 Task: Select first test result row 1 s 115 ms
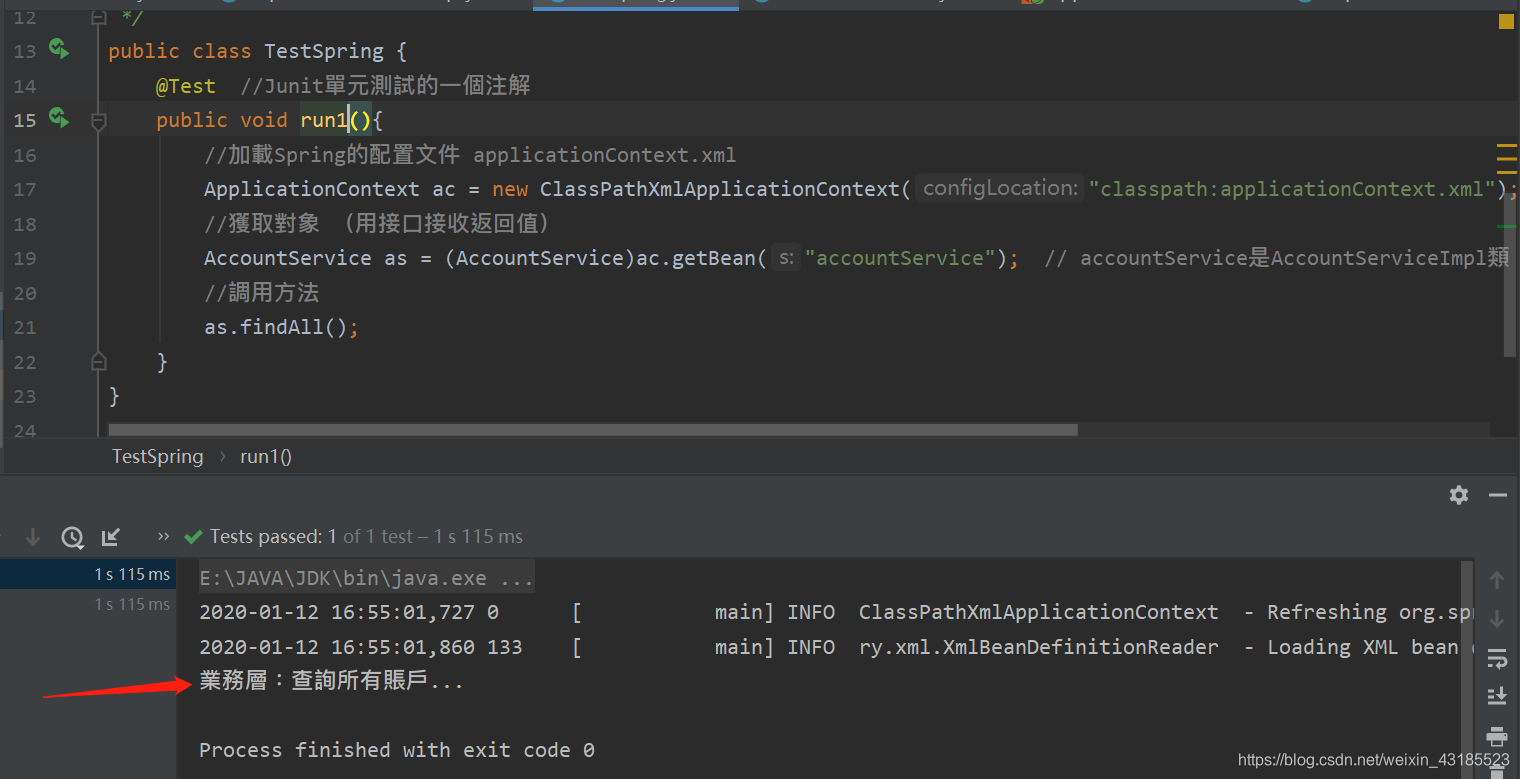tap(87, 574)
